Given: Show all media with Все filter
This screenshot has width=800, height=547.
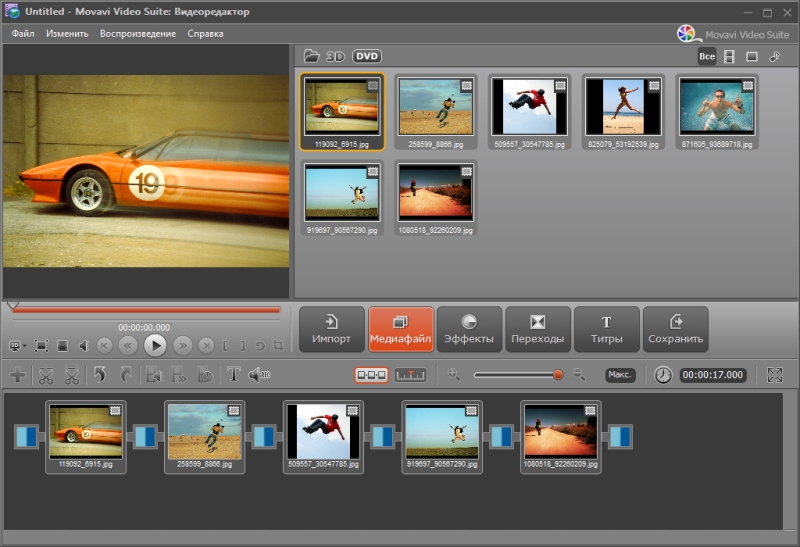Looking at the screenshot, I should pyautogui.click(x=707, y=57).
